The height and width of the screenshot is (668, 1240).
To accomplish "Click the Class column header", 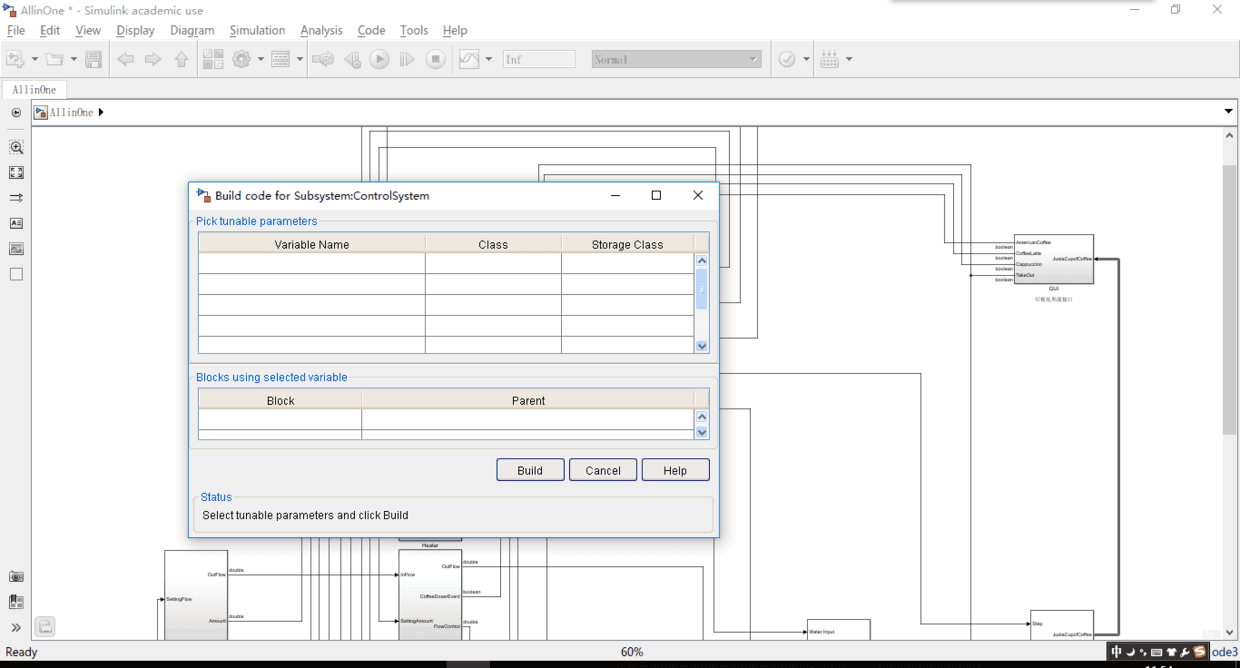I will tap(493, 244).
